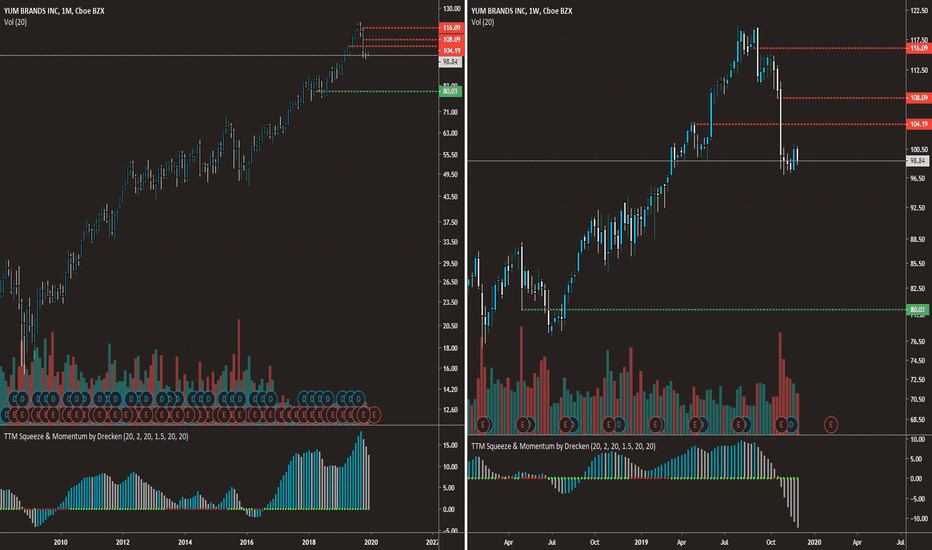Open TTM Squeeze & Momentum legend on weekly chart
The width and height of the screenshot is (932, 550).
coord(563,446)
